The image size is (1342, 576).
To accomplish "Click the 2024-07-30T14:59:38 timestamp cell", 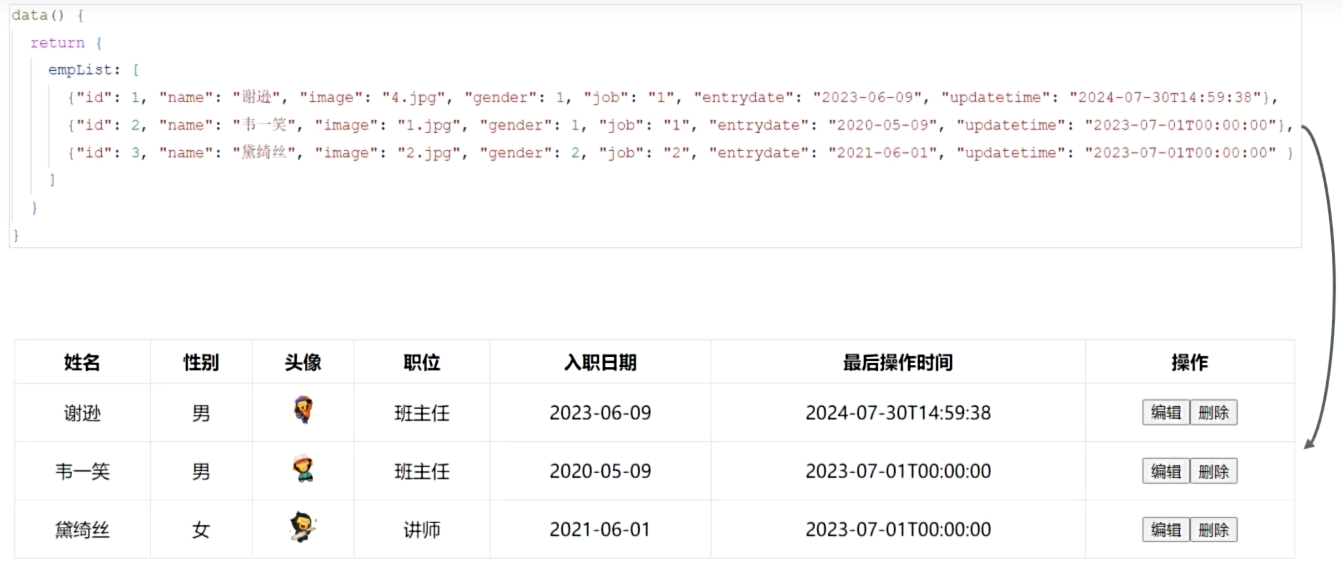I will pos(897,413).
